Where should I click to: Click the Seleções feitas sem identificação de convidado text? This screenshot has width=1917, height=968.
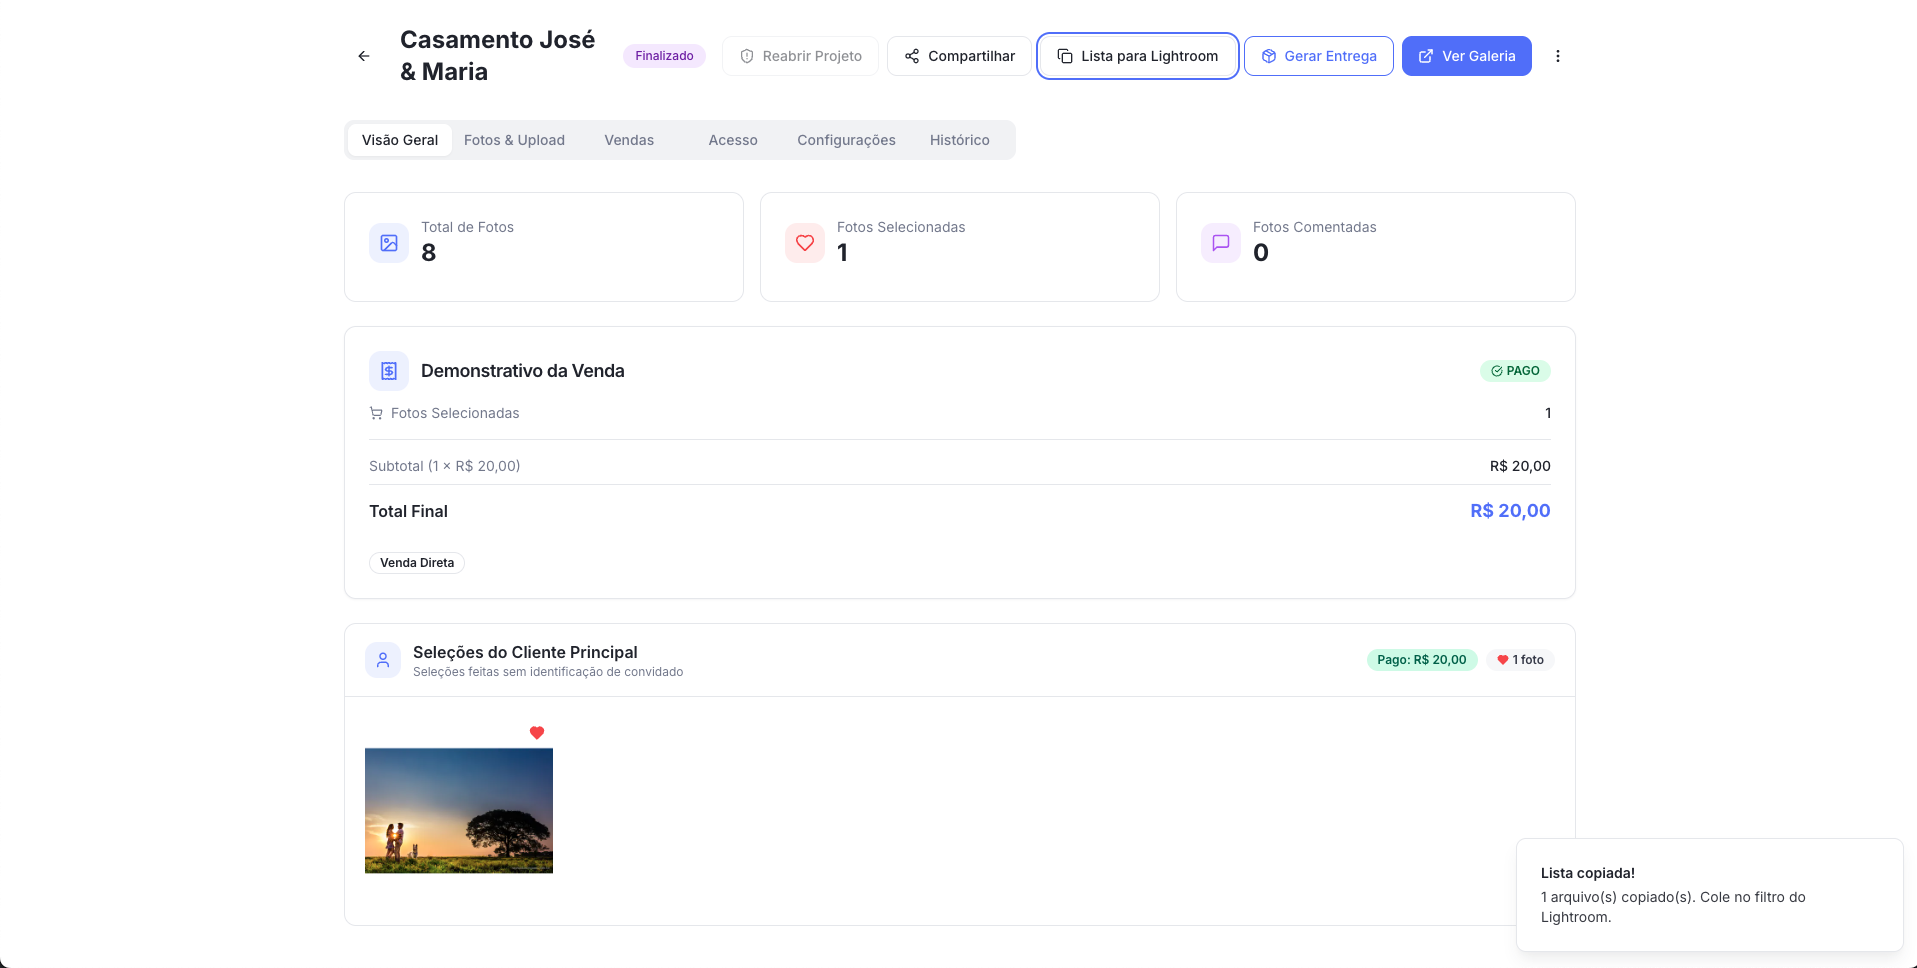pyautogui.click(x=548, y=672)
